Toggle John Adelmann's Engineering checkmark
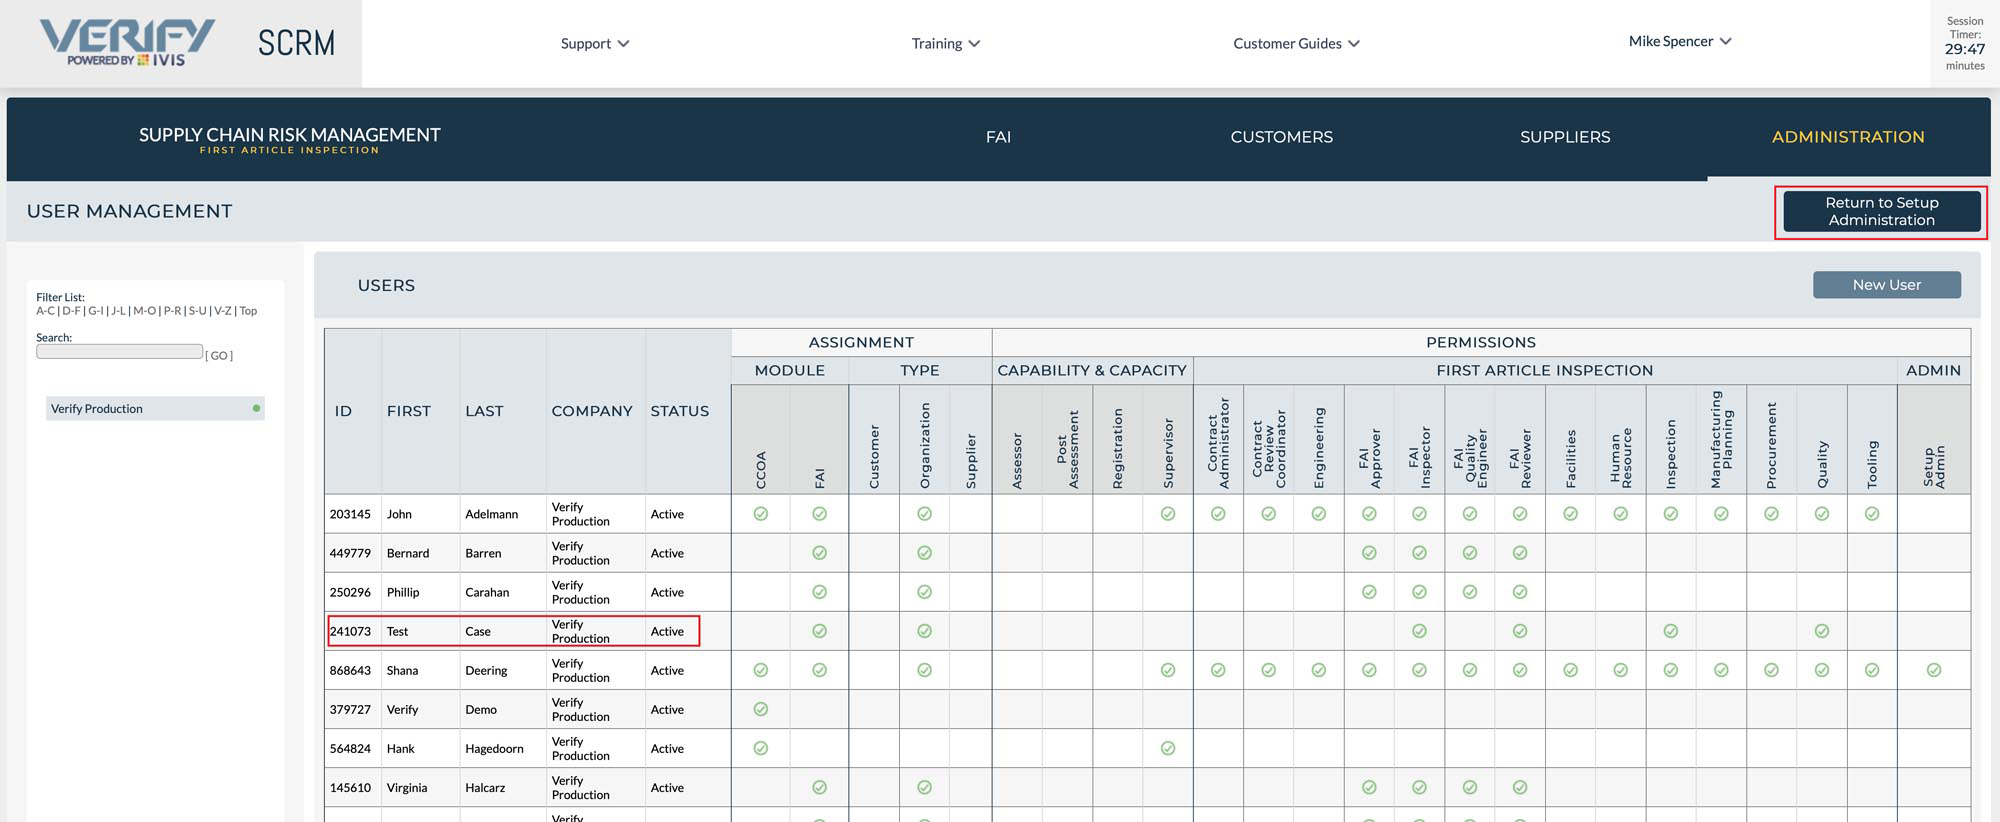 [1319, 514]
